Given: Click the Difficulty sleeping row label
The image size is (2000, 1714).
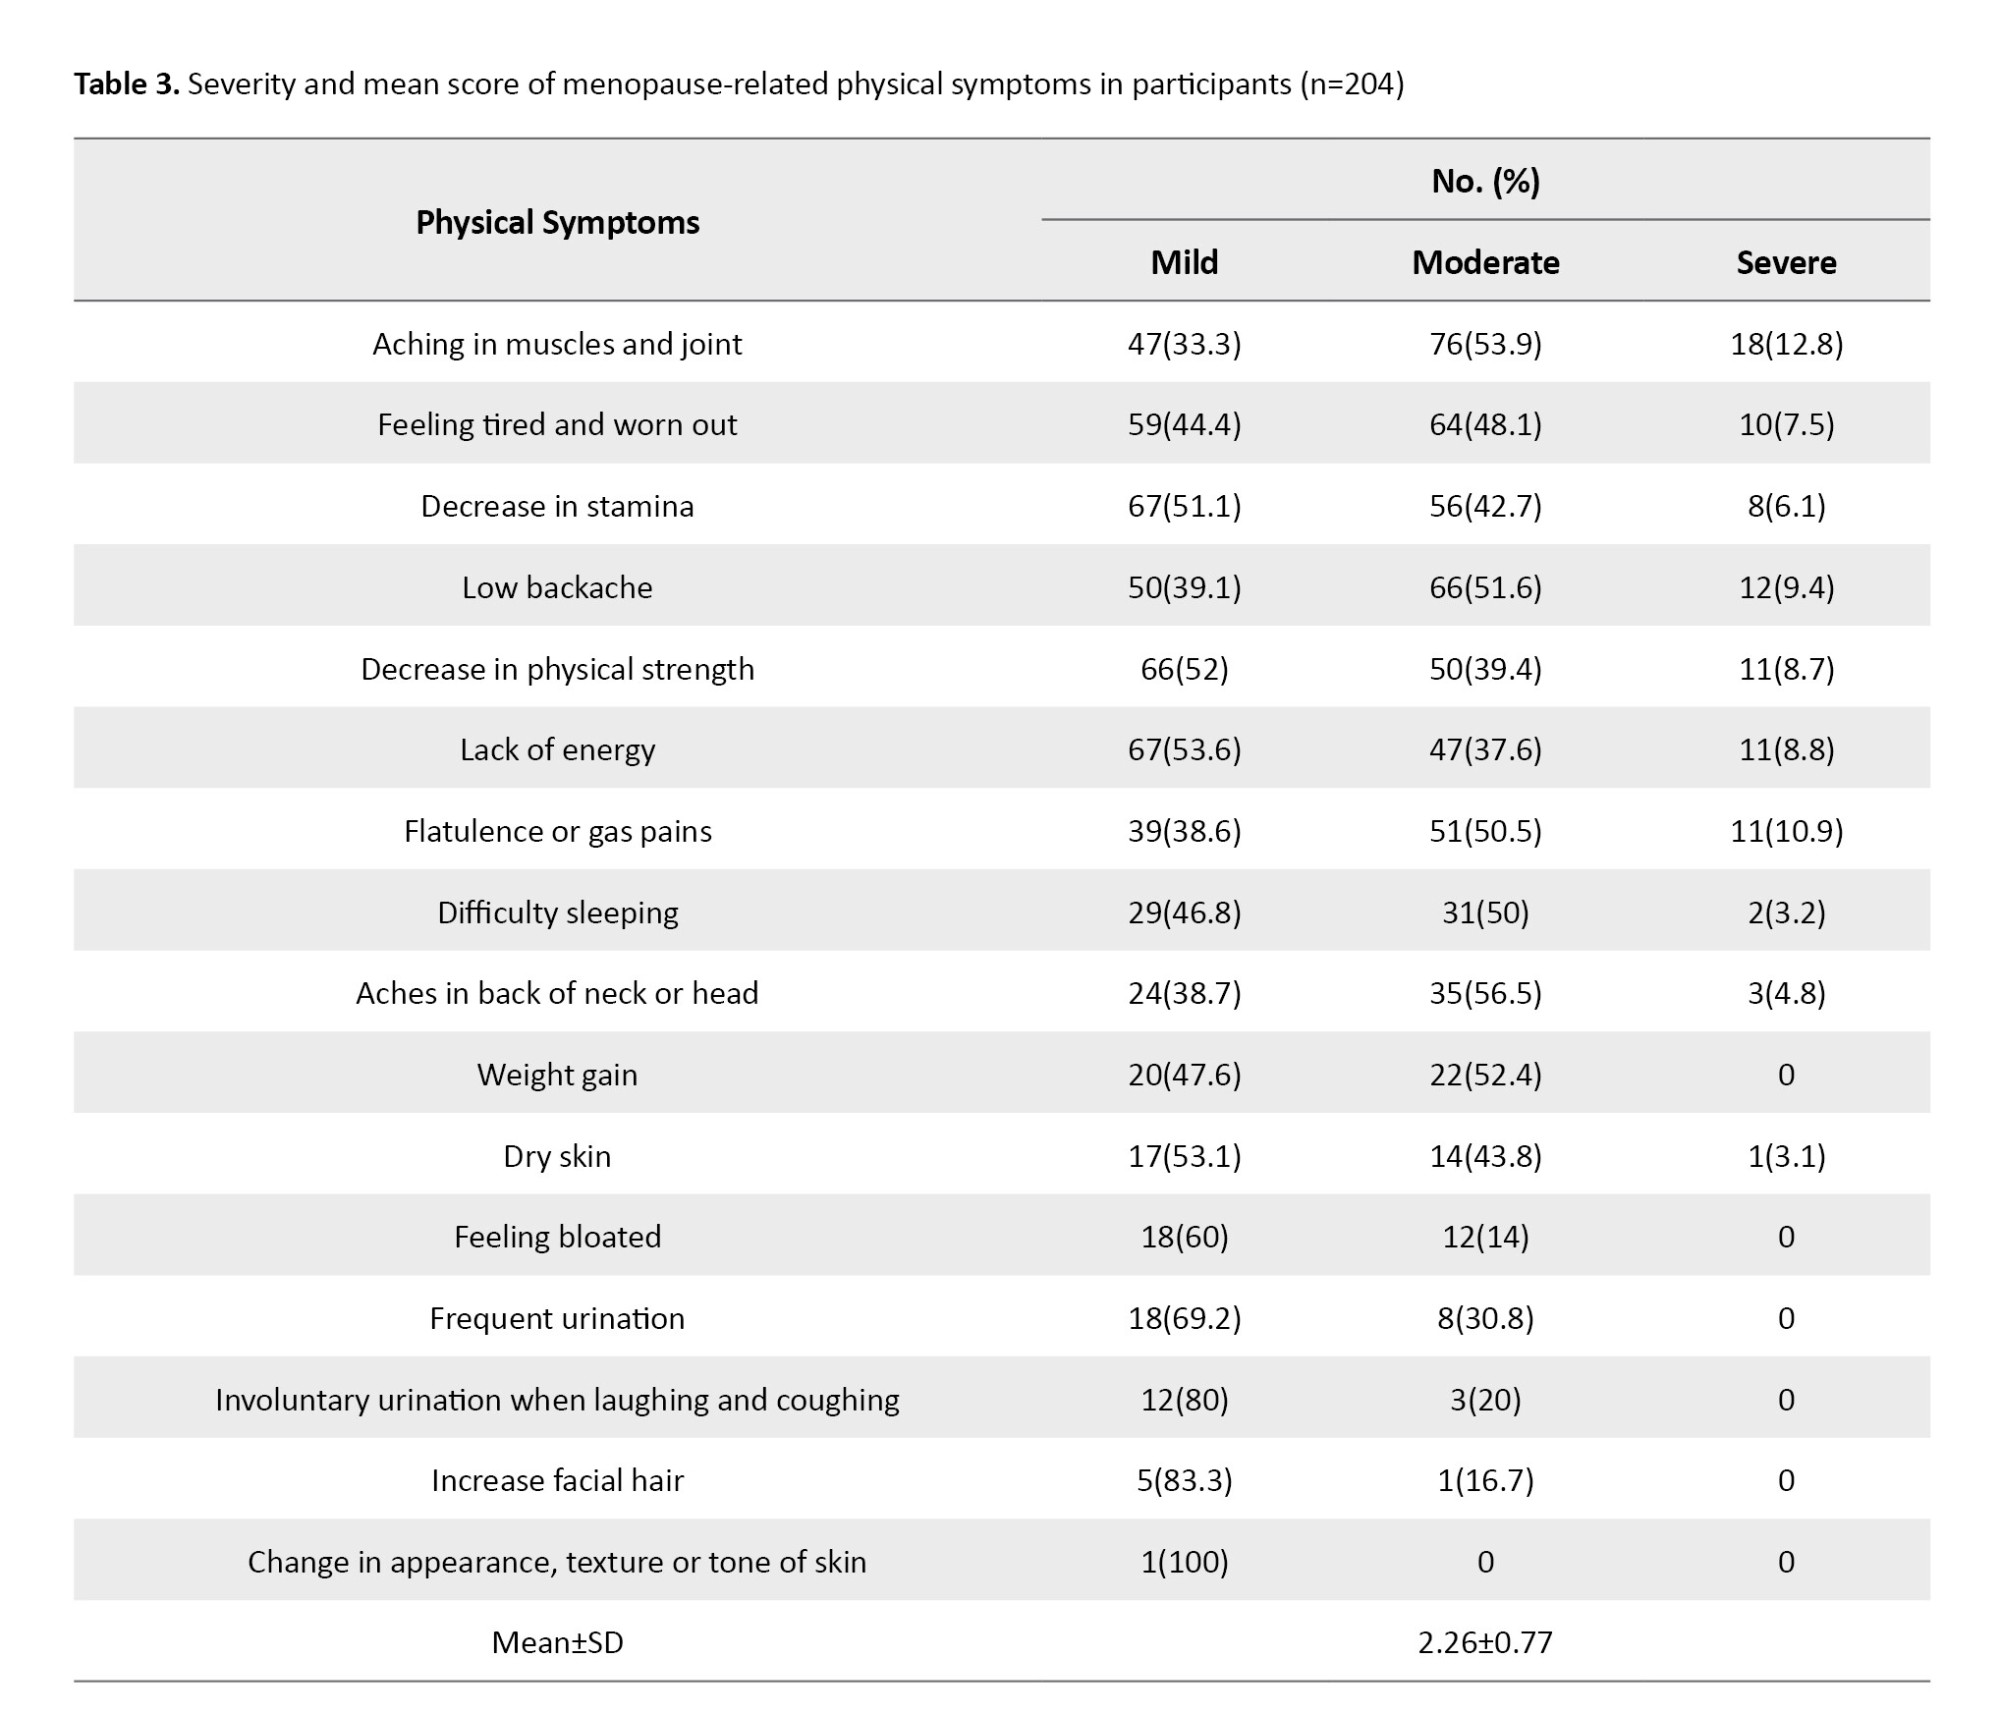Looking at the screenshot, I should 557,912.
